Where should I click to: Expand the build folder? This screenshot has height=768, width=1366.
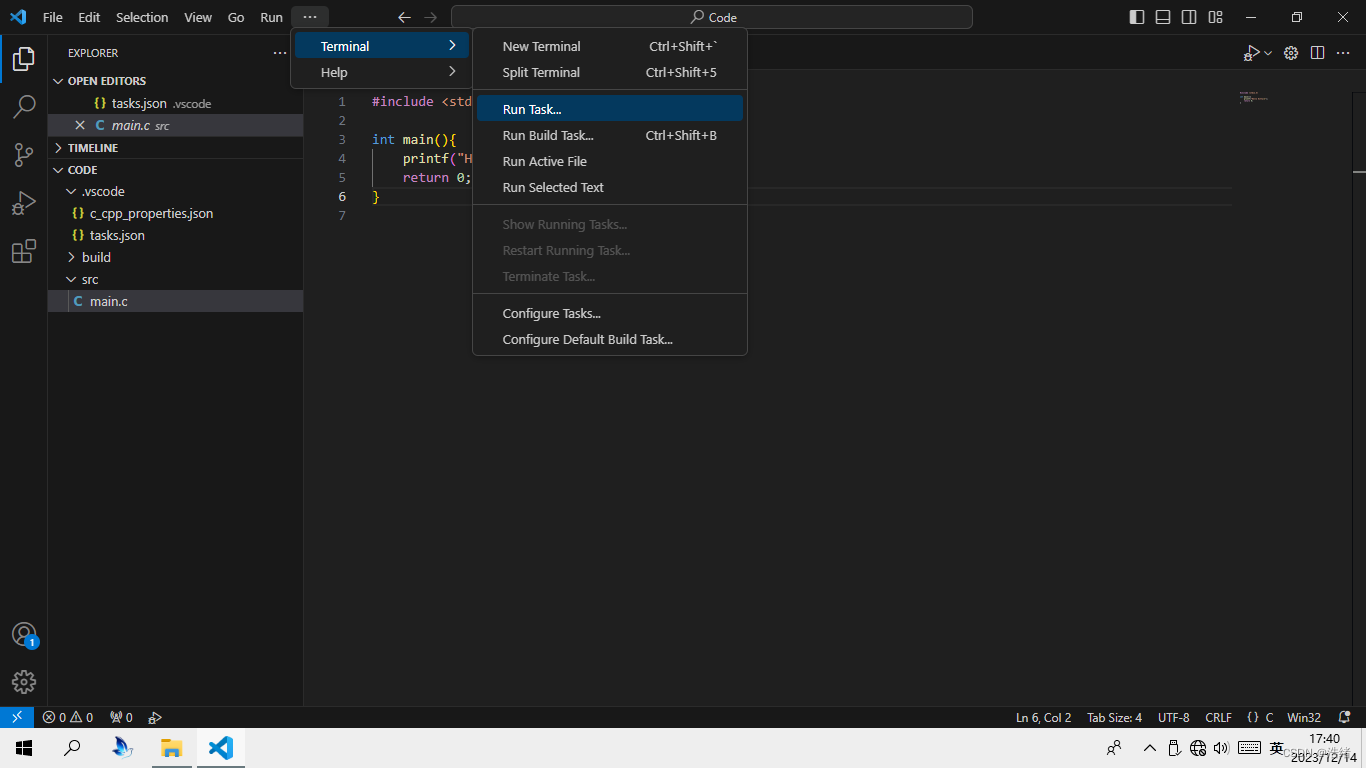(x=96, y=257)
